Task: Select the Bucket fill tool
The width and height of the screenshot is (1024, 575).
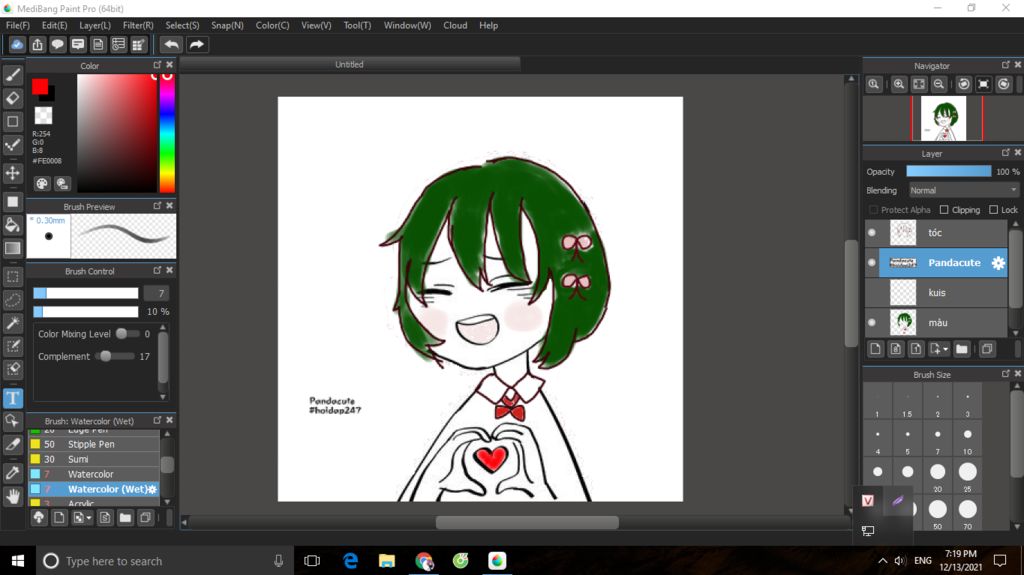Action: [12, 225]
